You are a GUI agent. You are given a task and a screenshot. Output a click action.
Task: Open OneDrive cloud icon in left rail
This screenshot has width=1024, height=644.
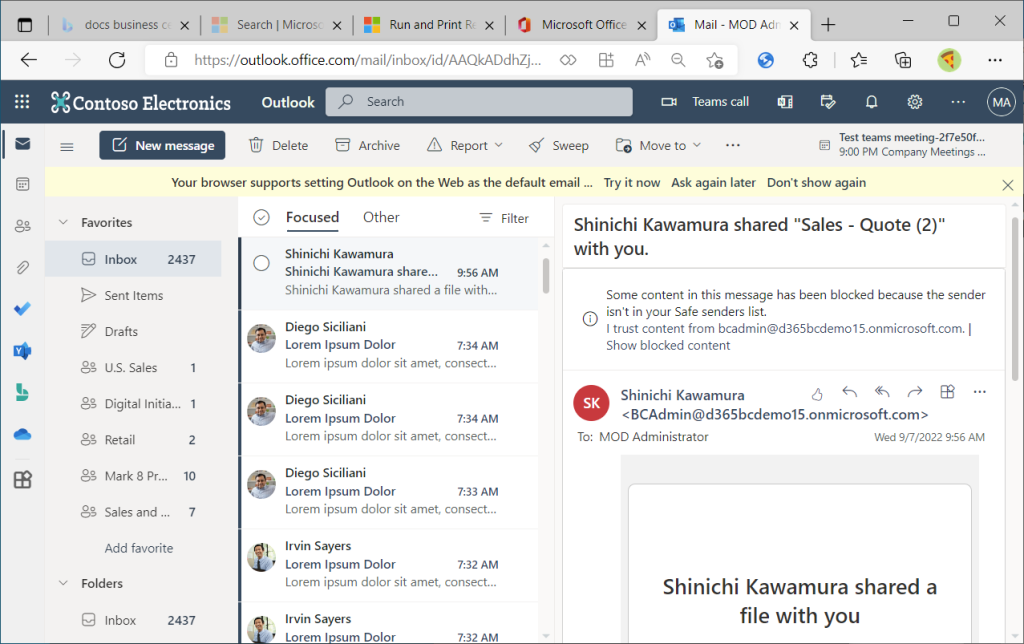point(23,434)
